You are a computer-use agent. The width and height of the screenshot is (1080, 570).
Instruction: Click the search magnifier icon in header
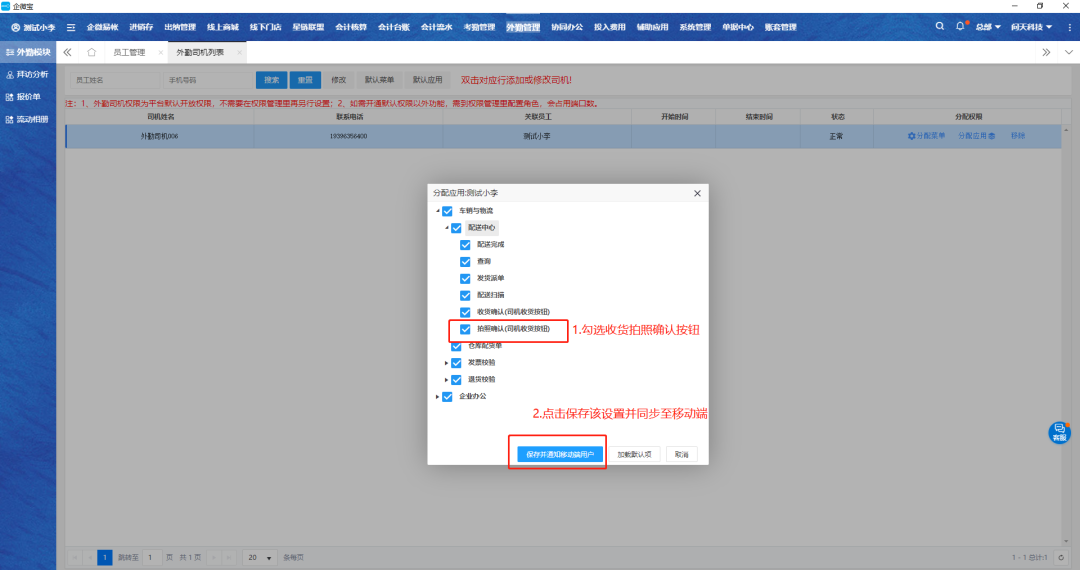point(939,26)
